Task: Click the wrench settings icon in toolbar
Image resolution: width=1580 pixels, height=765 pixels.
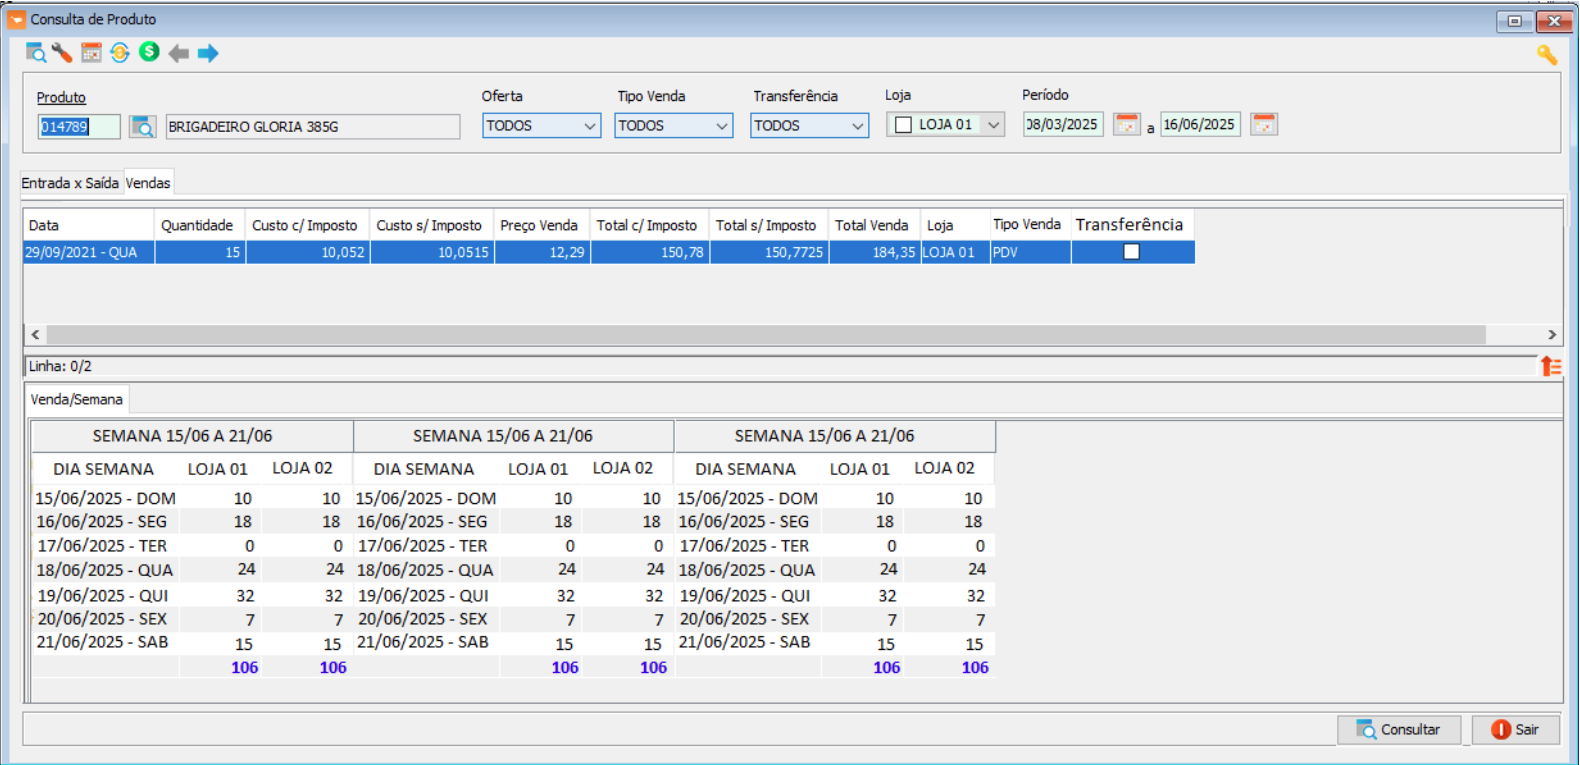Action: pyautogui.click(x=62, y=53)
